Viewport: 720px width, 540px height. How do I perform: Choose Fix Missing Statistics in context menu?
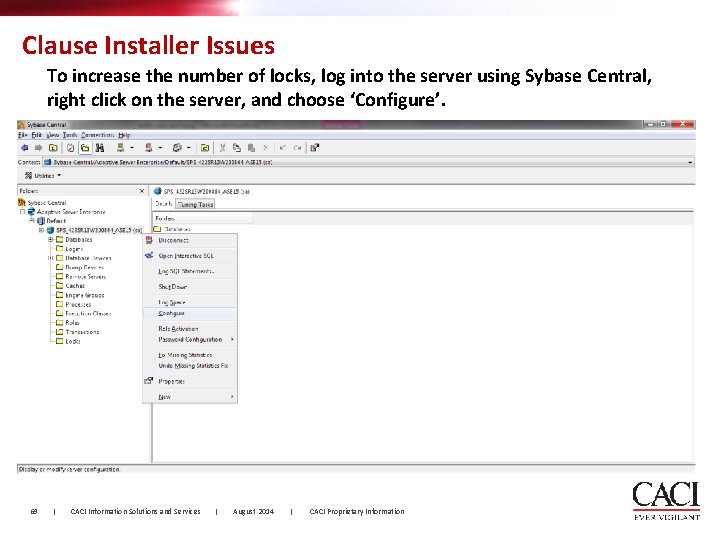190,355
